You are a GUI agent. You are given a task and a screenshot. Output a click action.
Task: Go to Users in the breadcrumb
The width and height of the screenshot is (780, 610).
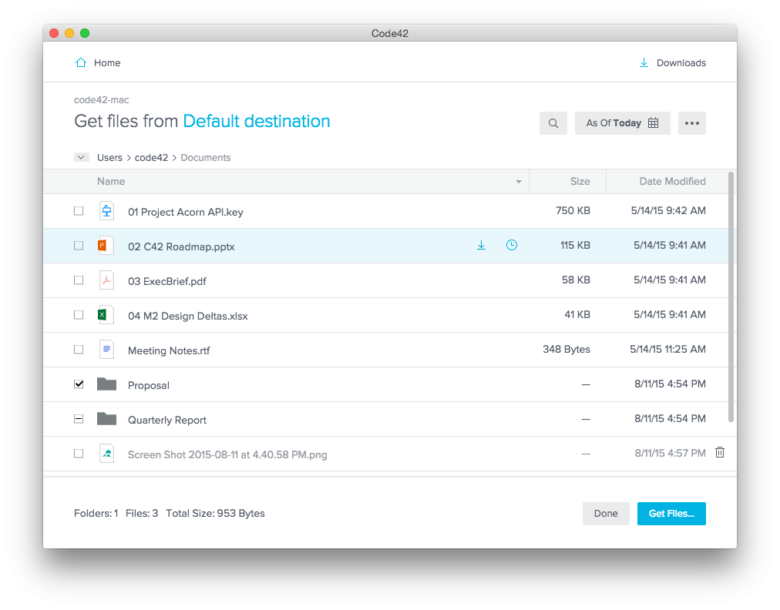point(109,158)
